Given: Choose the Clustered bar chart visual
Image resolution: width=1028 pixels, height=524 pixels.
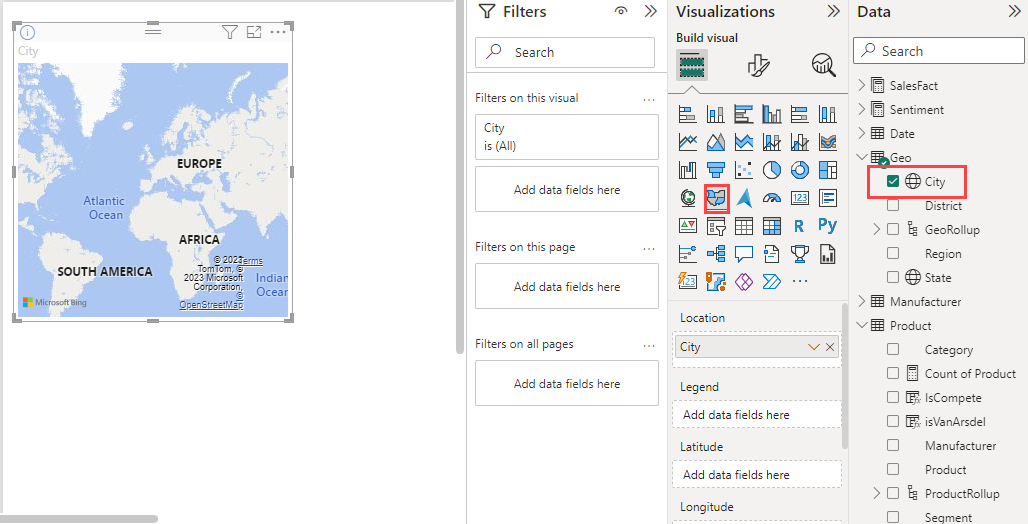Looking at the screenshot, I should [x=743, y=114].
